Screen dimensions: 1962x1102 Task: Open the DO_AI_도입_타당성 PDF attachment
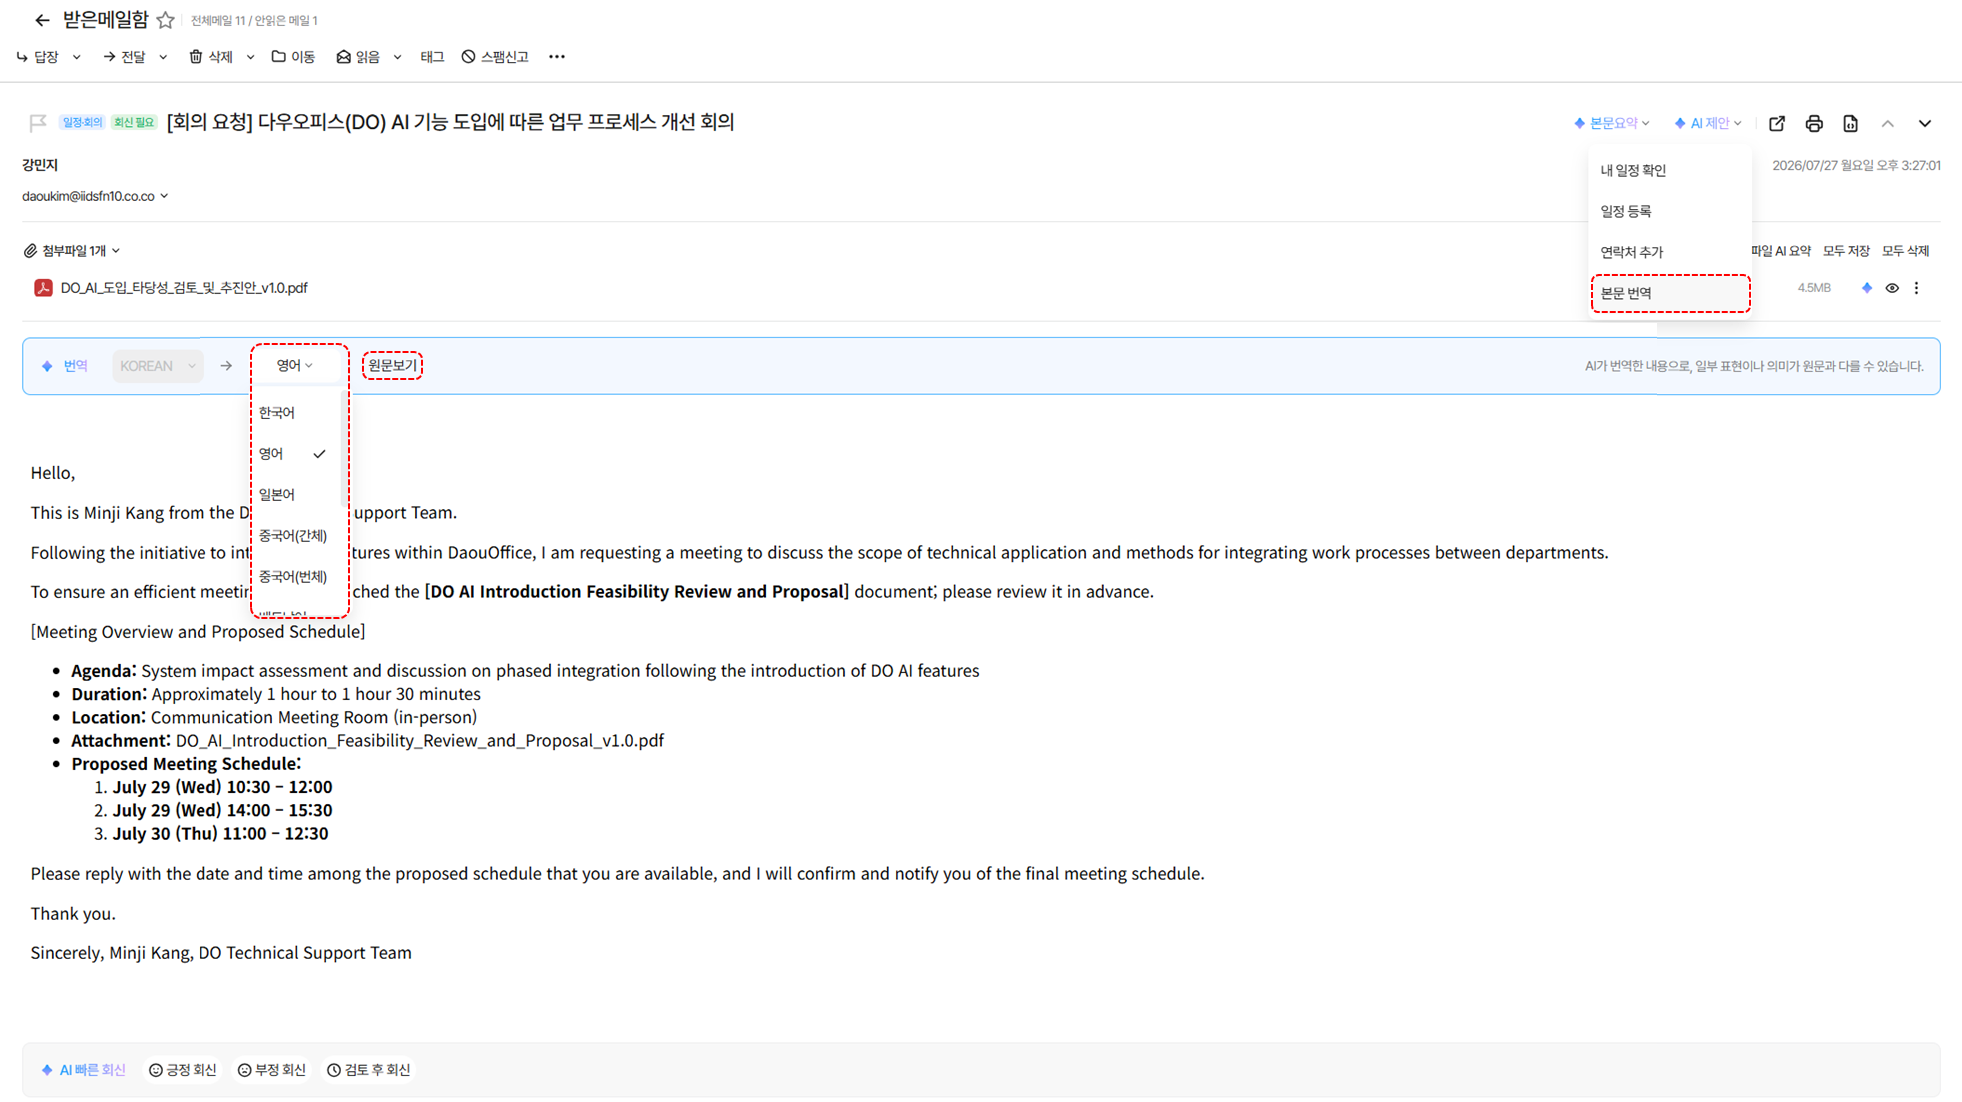(x=184, y=288)
